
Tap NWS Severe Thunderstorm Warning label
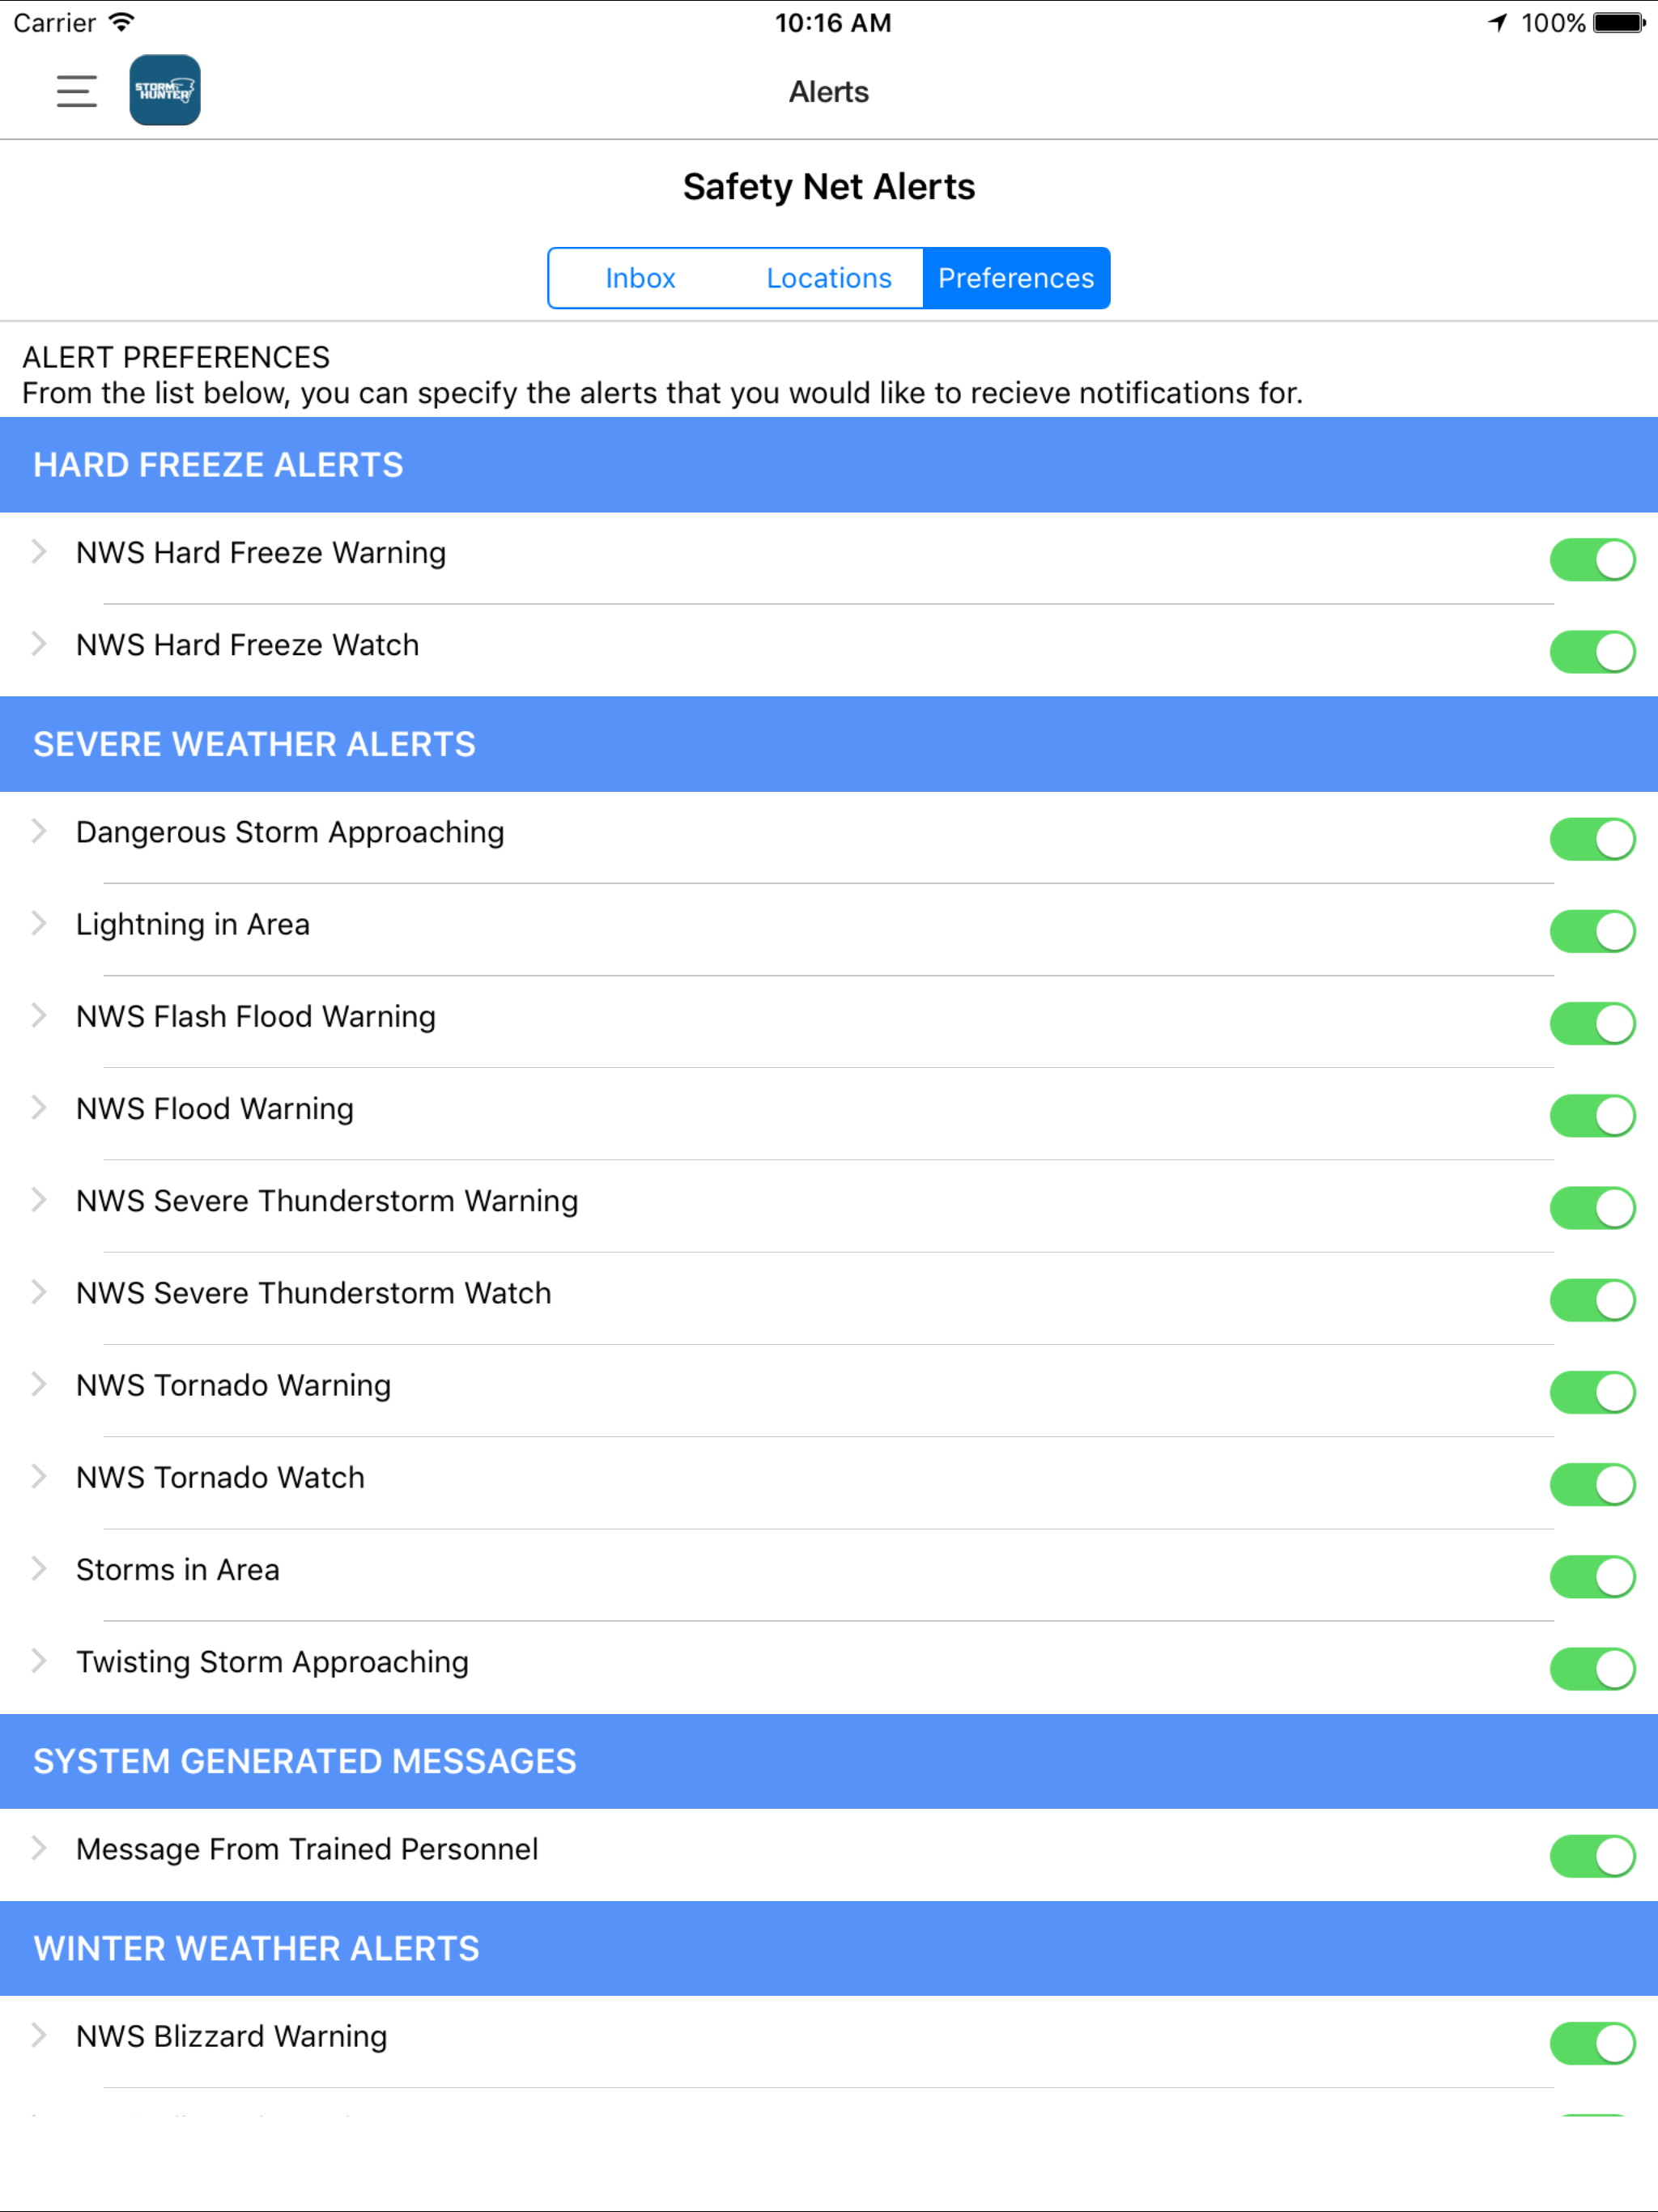click(x=327, y=1201)
